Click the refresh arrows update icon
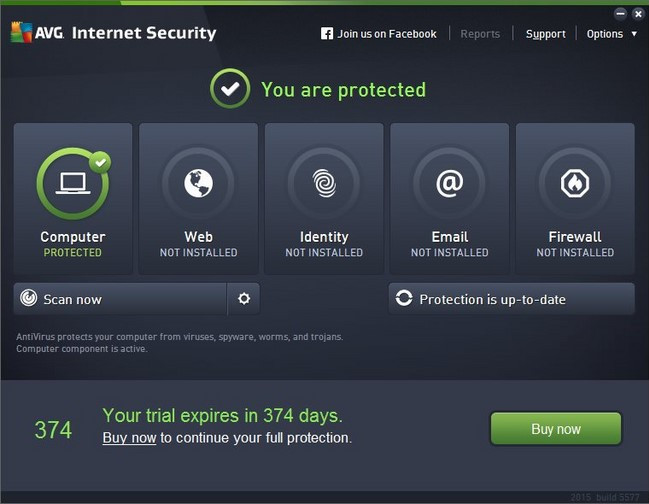This screenshot has height=504, width=649. point(404,298)
